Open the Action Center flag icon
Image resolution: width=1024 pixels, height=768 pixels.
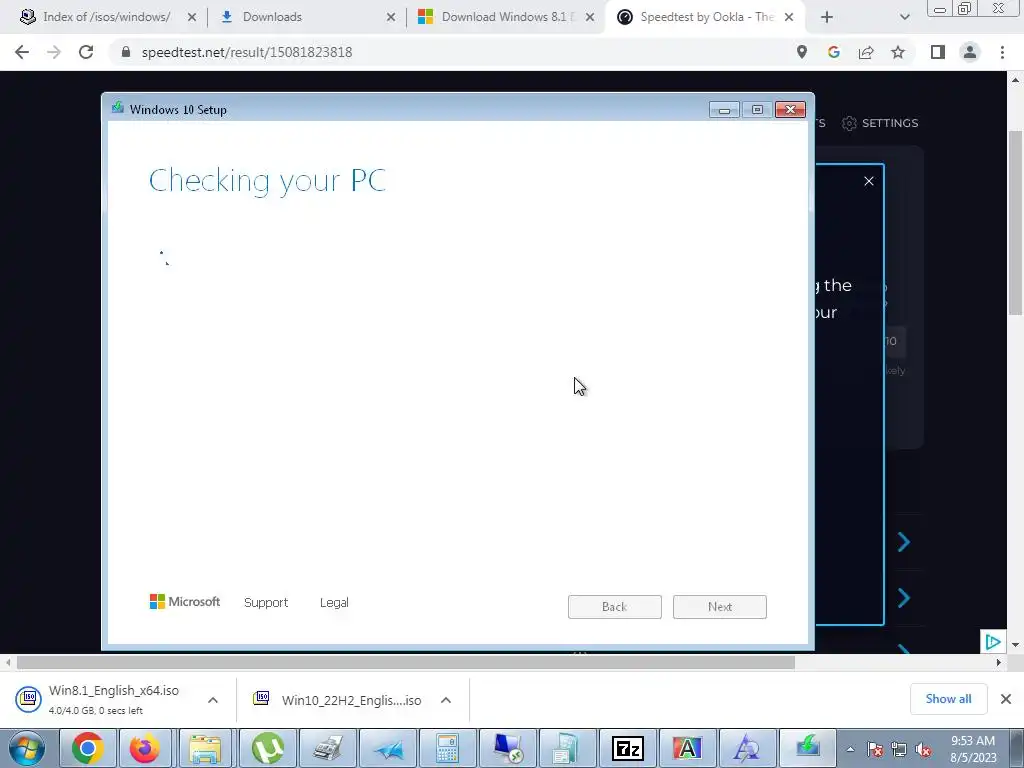[875, 749]
